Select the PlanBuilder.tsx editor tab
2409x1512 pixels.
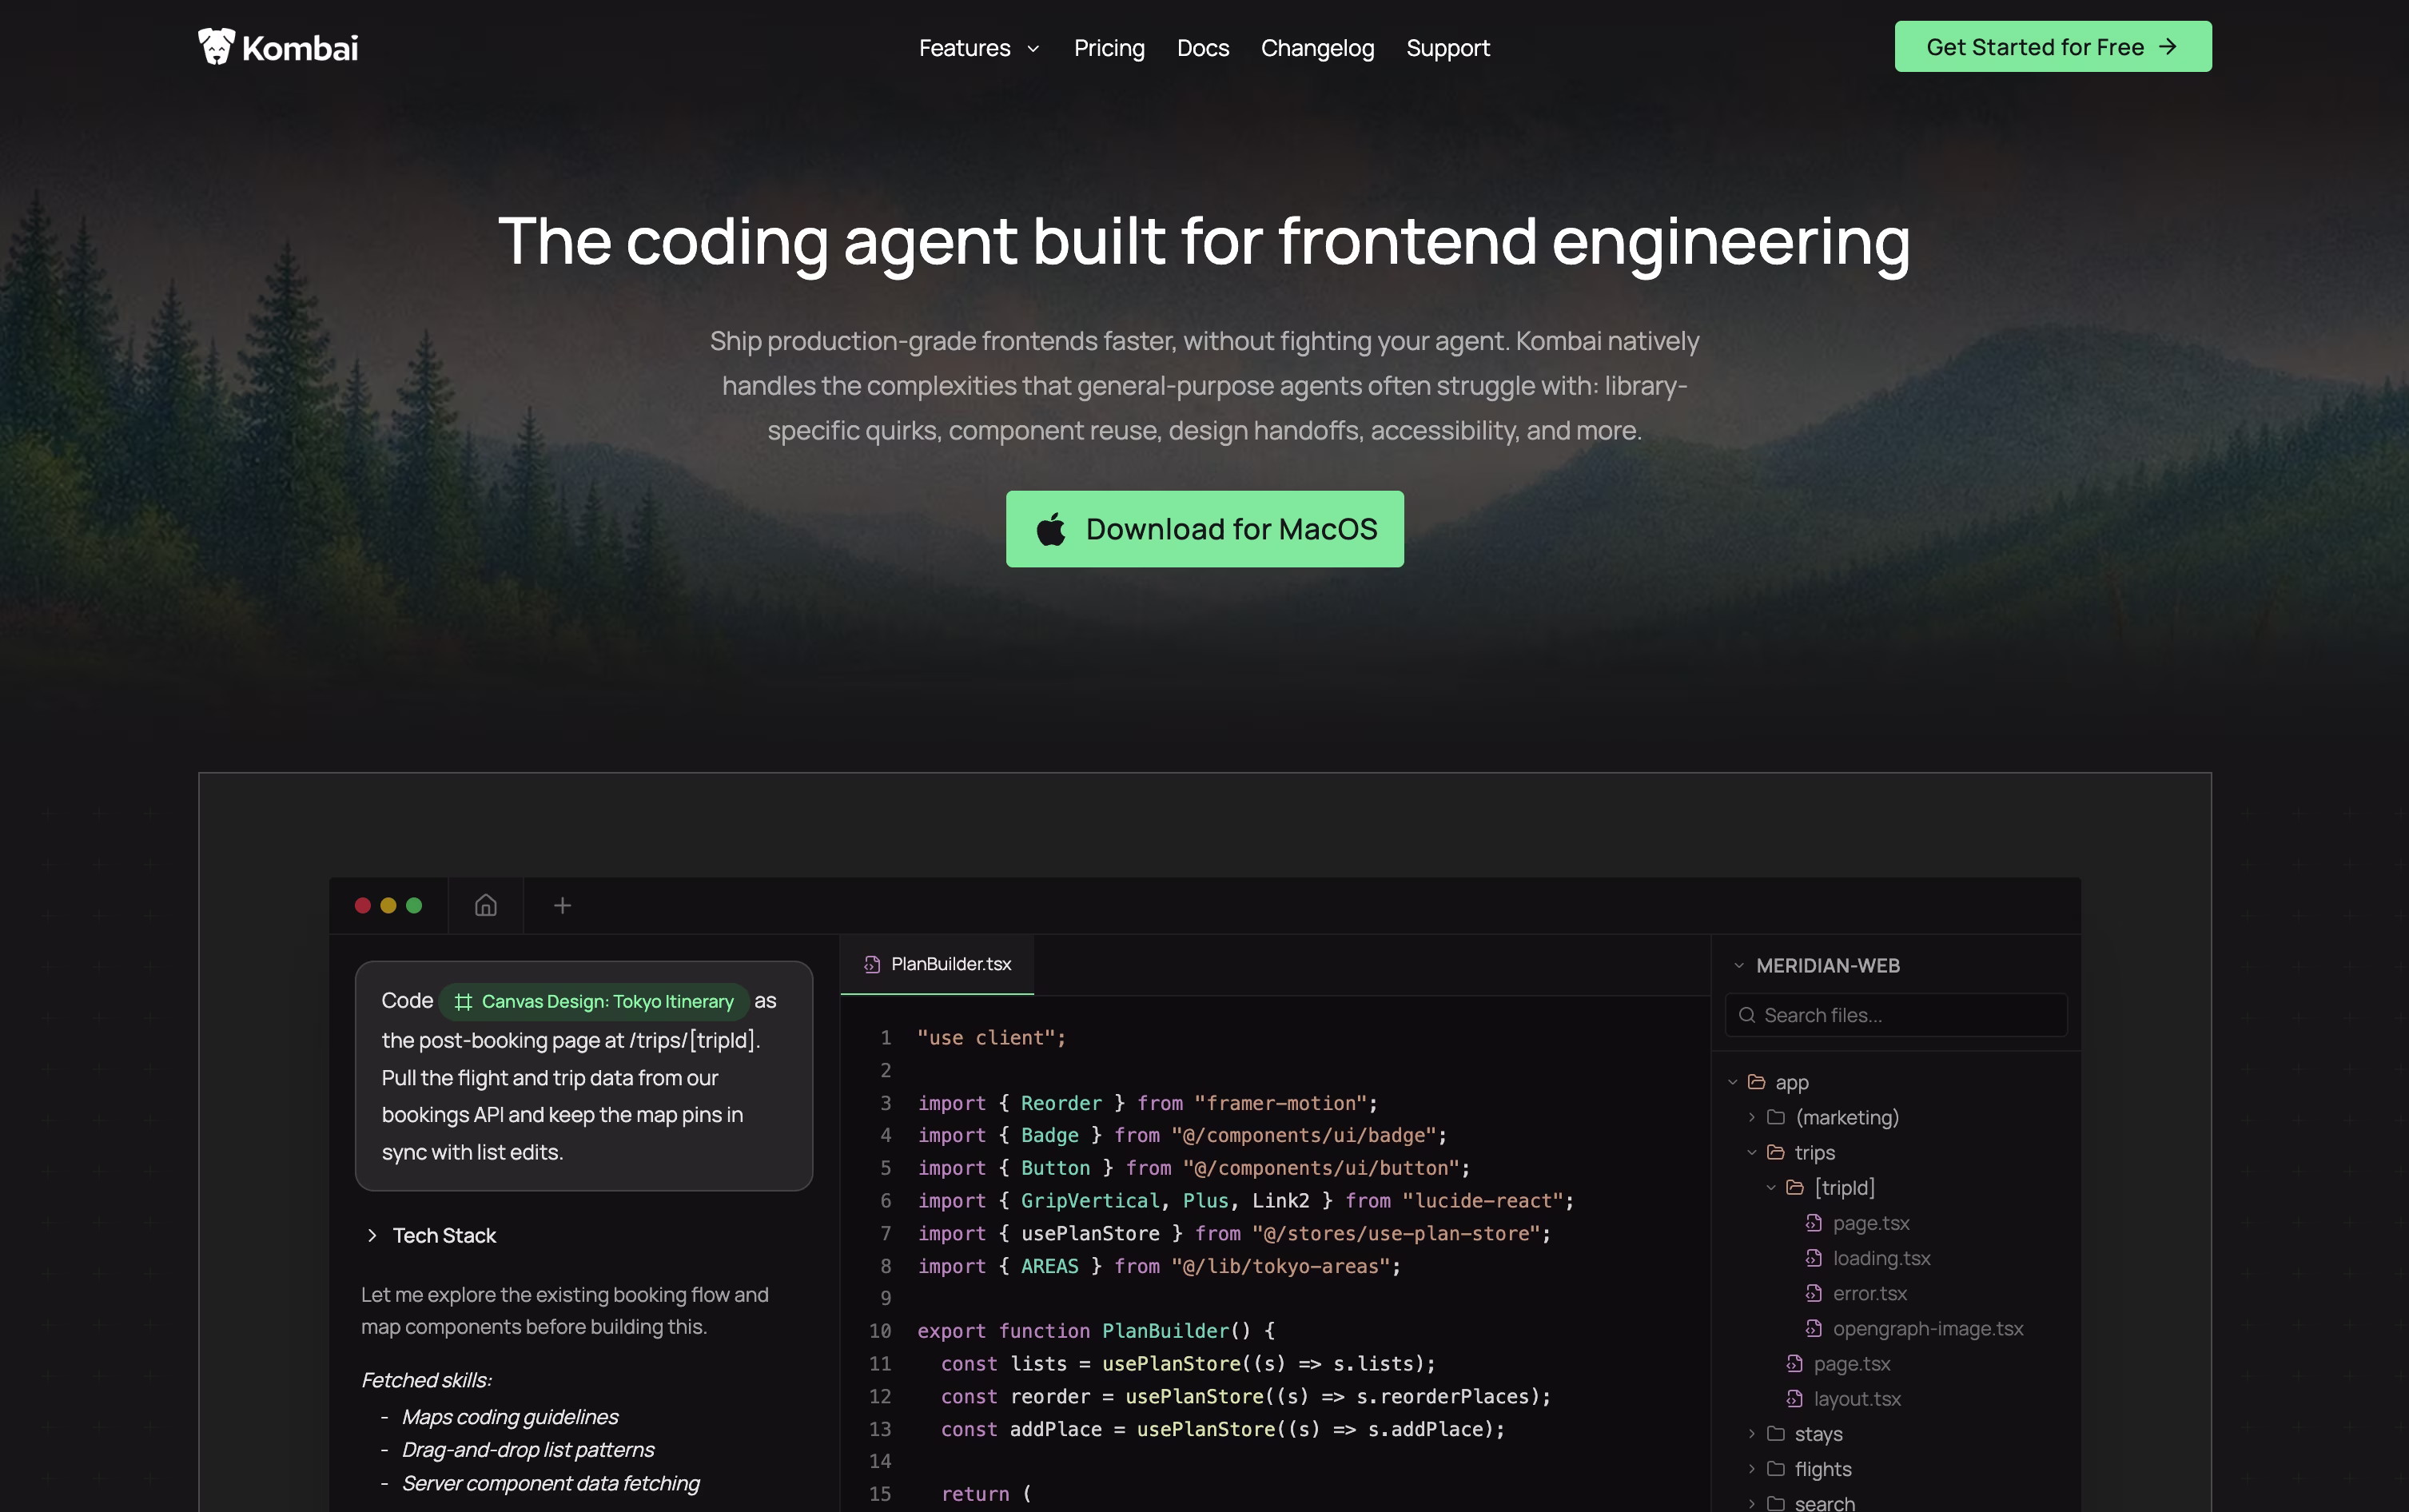coord(937,964)
